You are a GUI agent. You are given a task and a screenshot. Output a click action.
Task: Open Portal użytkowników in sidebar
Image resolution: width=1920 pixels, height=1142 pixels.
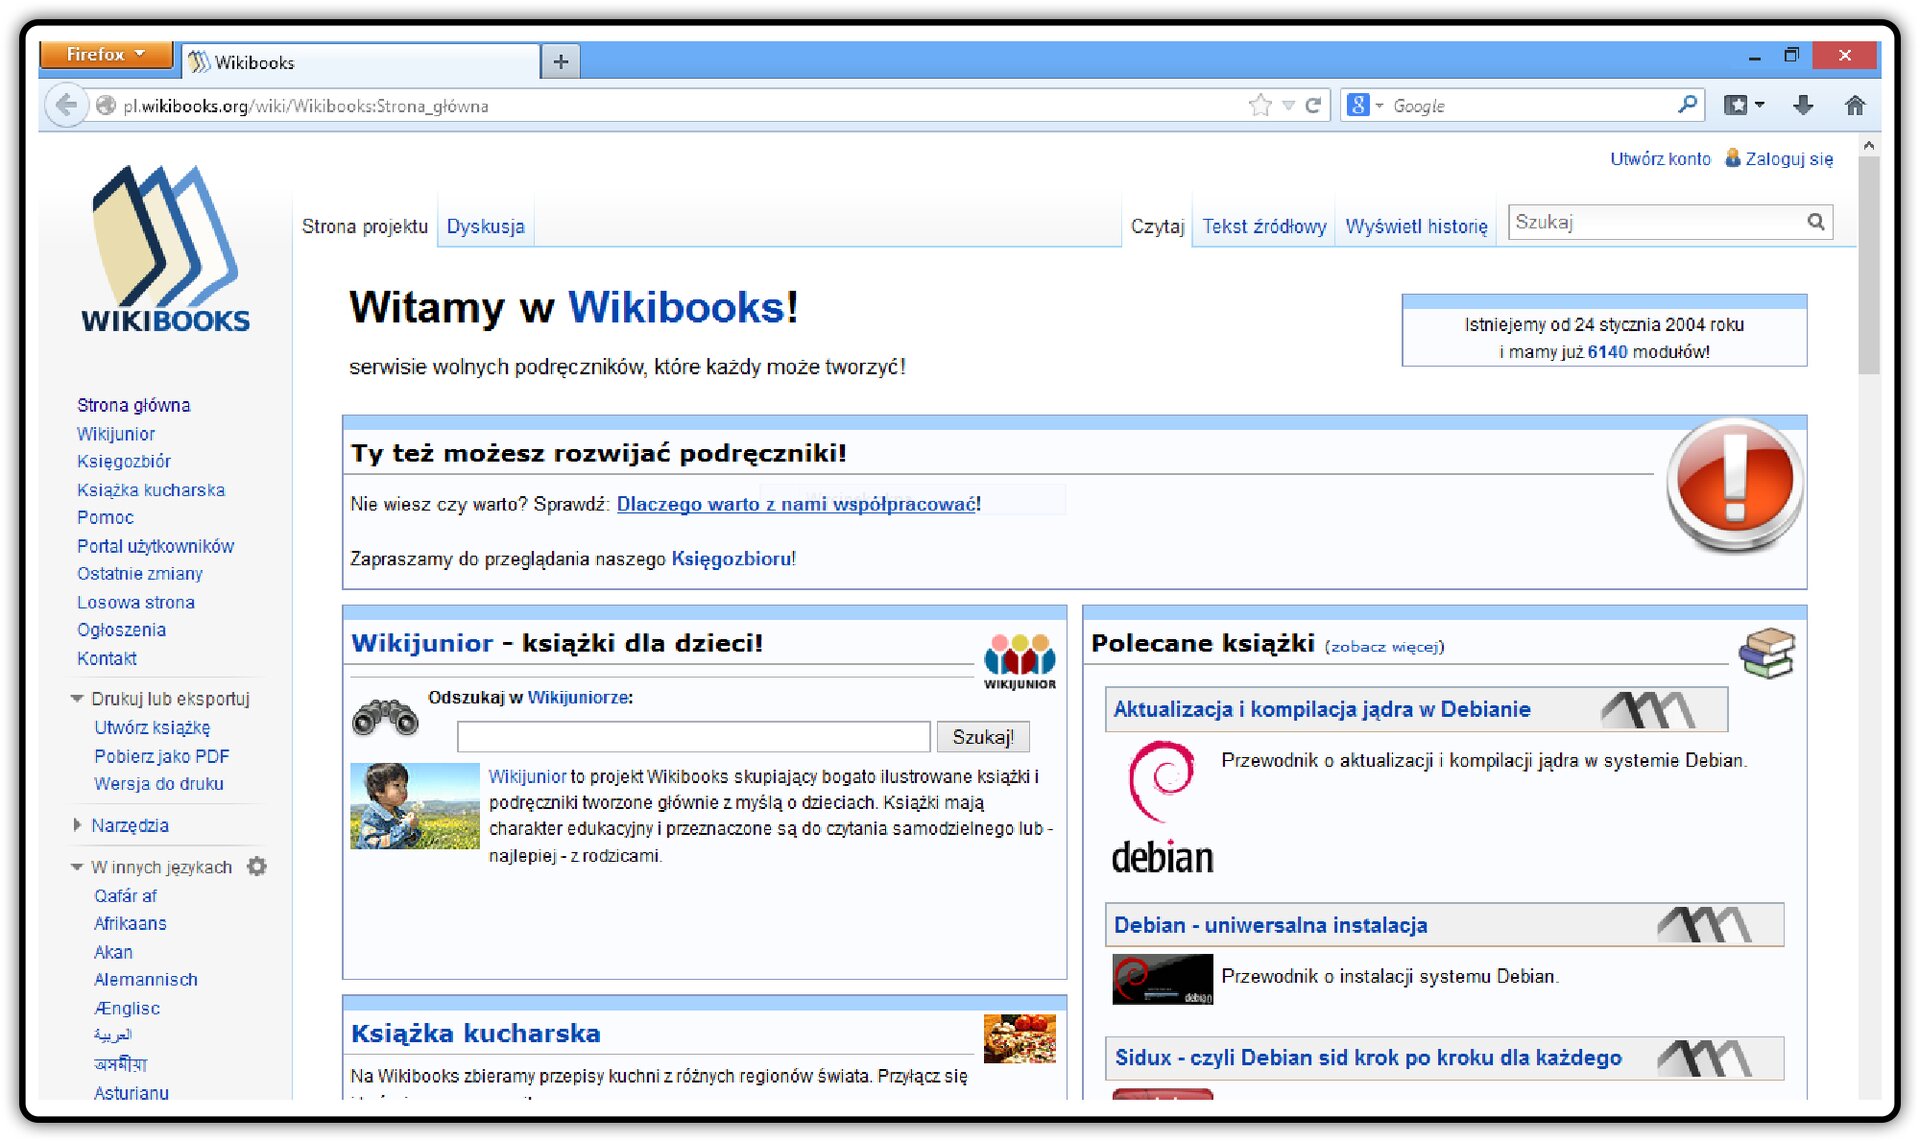coord(155,546)
